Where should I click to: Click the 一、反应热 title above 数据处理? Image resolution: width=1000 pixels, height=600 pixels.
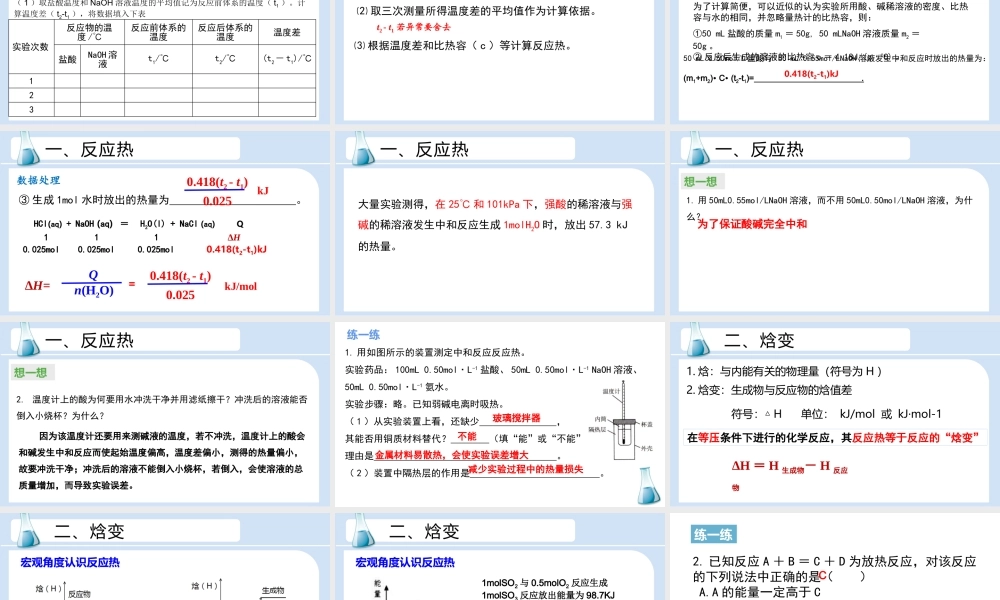coord(89,149)
